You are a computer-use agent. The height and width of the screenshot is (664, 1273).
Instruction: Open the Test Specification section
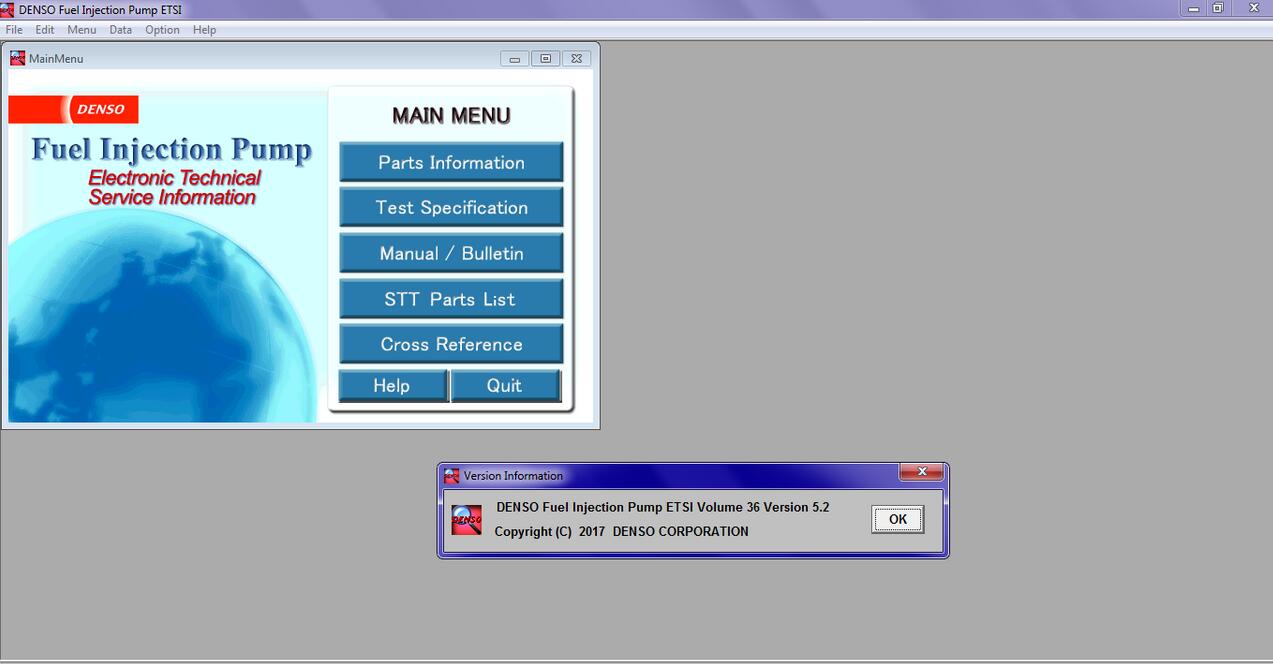pos(451,207)
